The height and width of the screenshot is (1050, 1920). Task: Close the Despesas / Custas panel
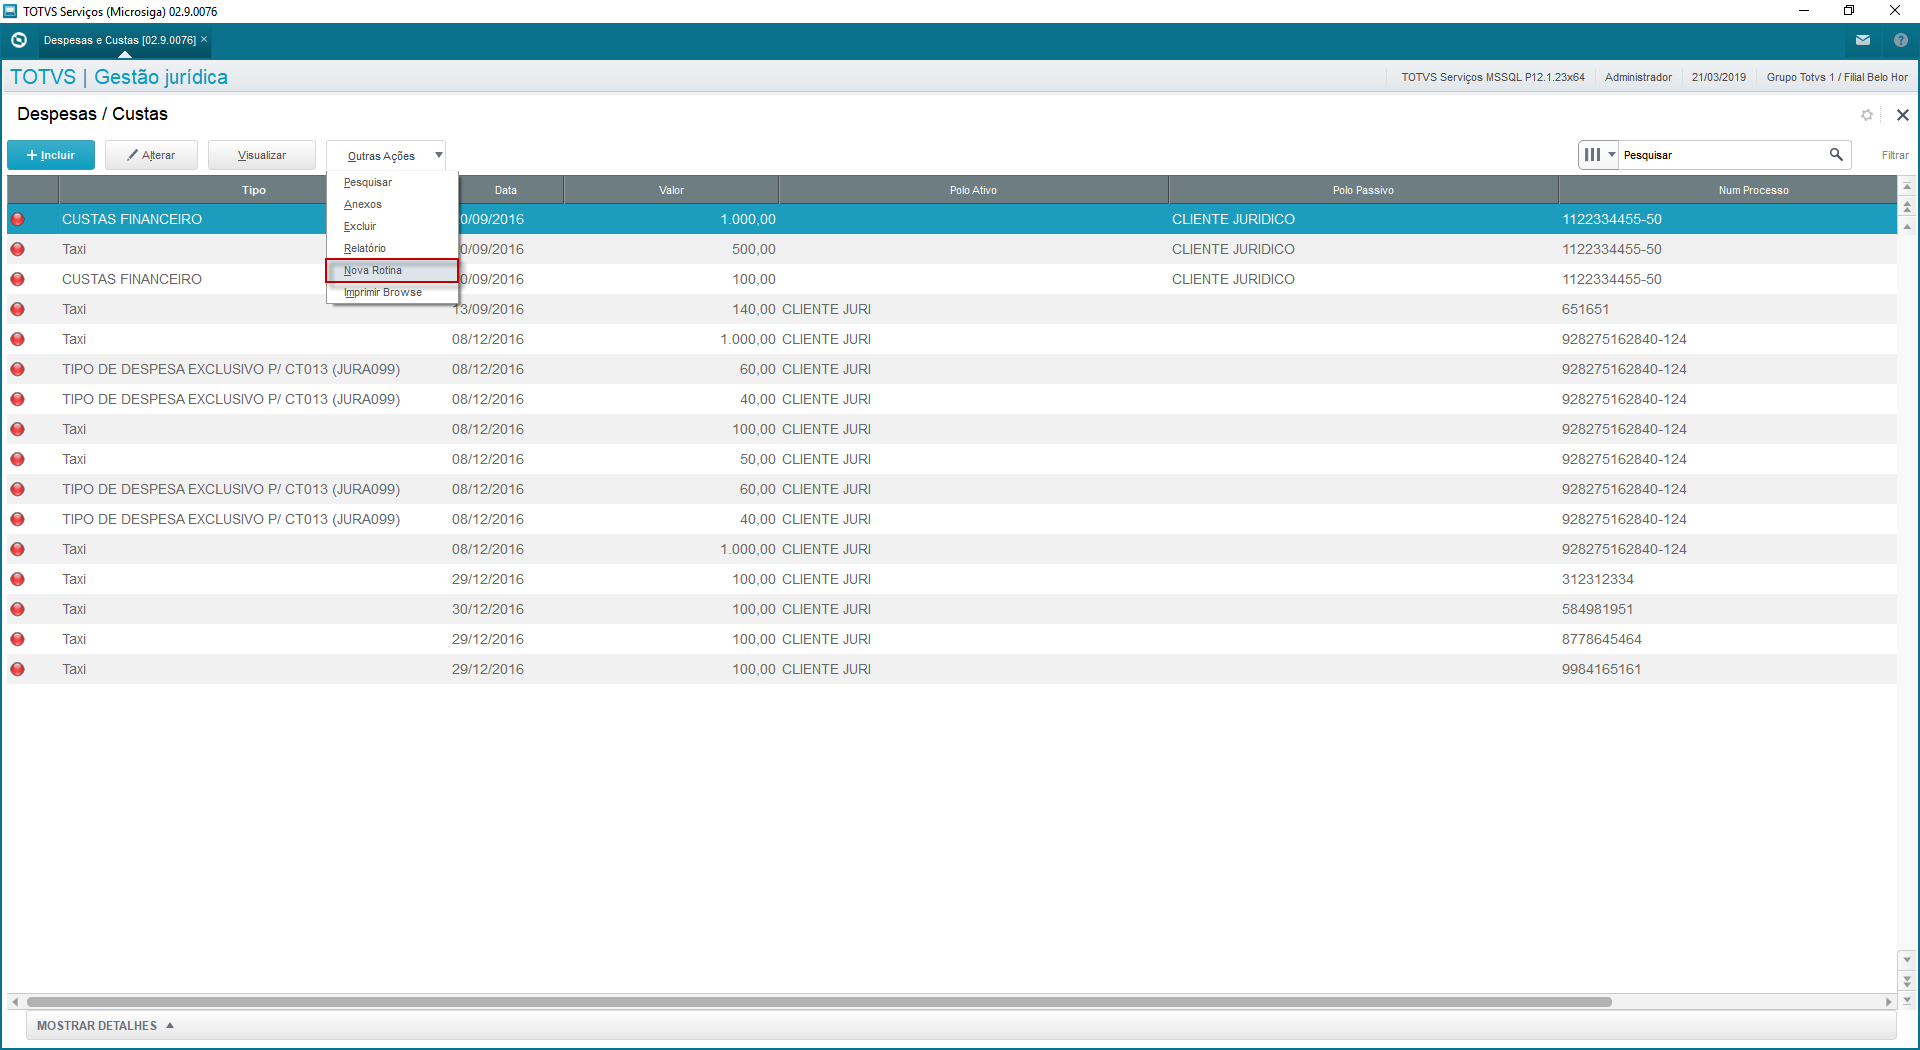pos(1903,115)
